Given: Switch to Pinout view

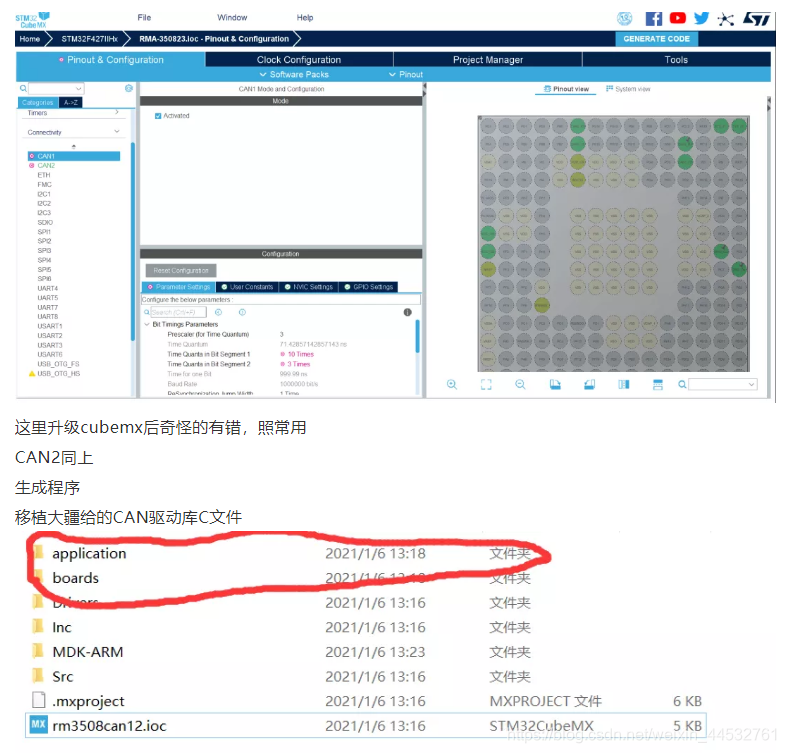Looking at the screenshot, I should [566, 89].
